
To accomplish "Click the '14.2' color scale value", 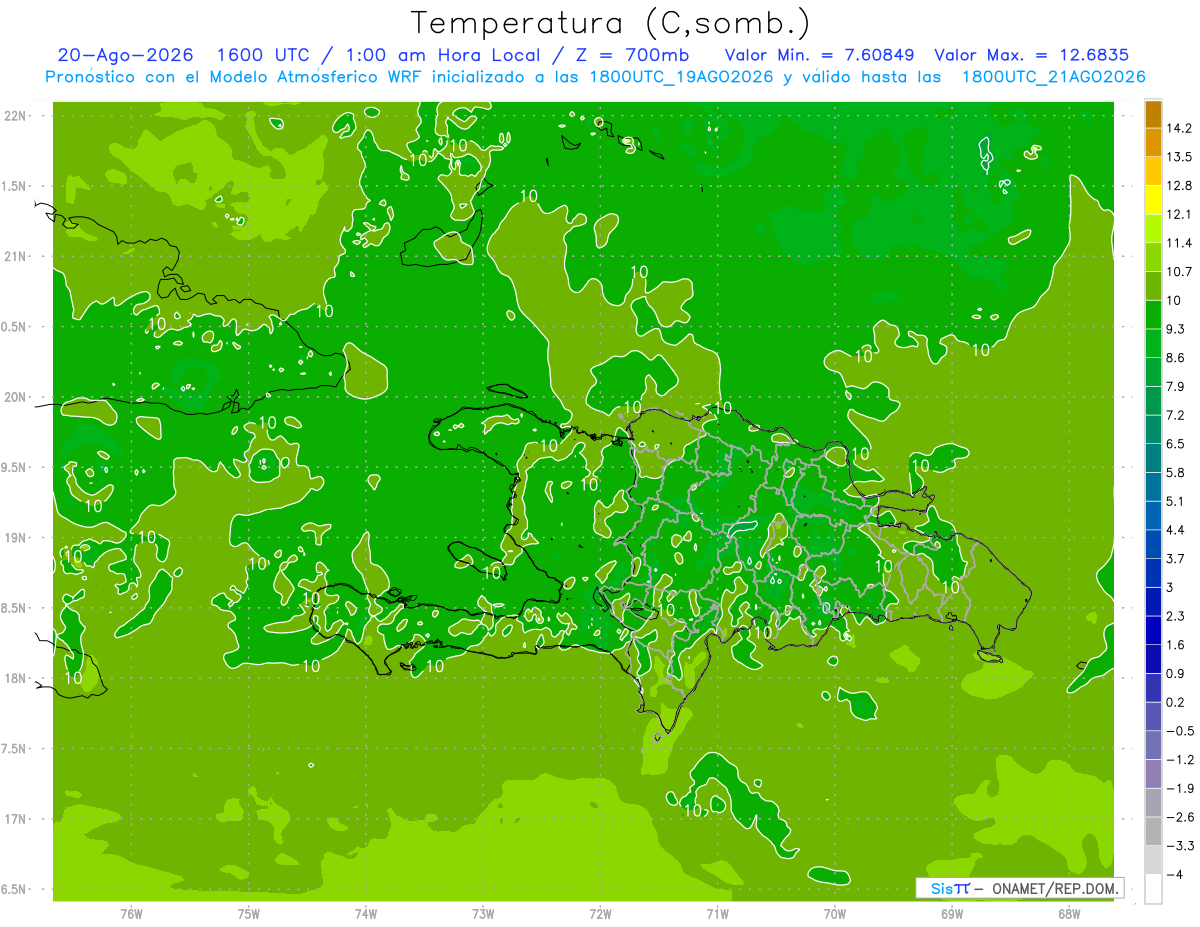I will coord(1180,128).
